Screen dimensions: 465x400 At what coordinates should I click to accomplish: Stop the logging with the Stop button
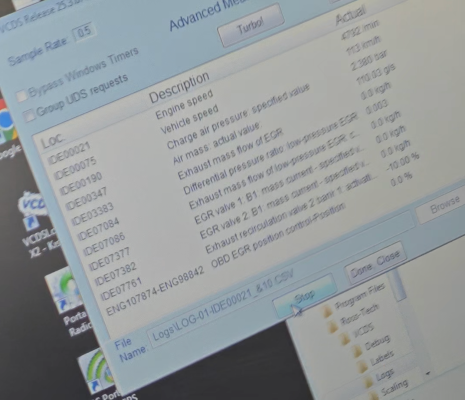[x=304, y=296]
